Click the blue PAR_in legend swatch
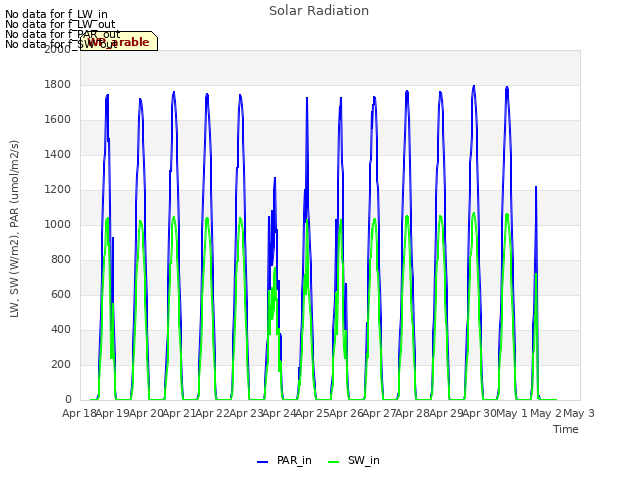The image size is (640, 480). pyautogui.click(x=262, y=462)
